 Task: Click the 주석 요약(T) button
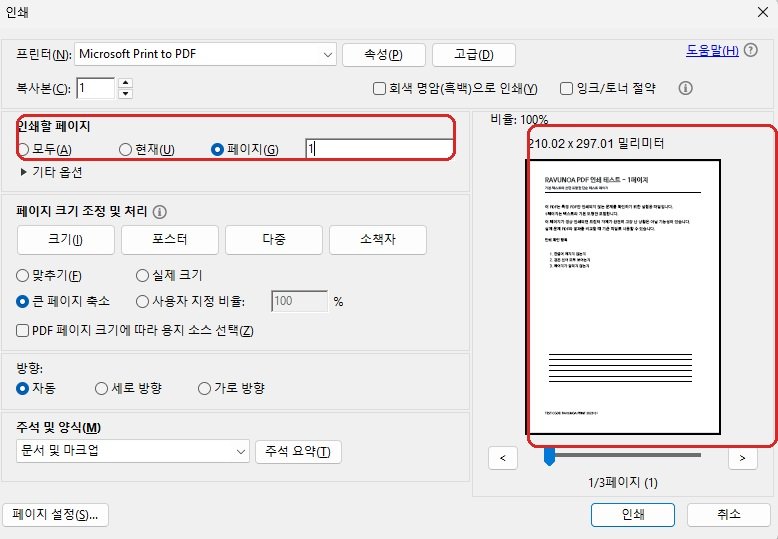tap(298, 452)
